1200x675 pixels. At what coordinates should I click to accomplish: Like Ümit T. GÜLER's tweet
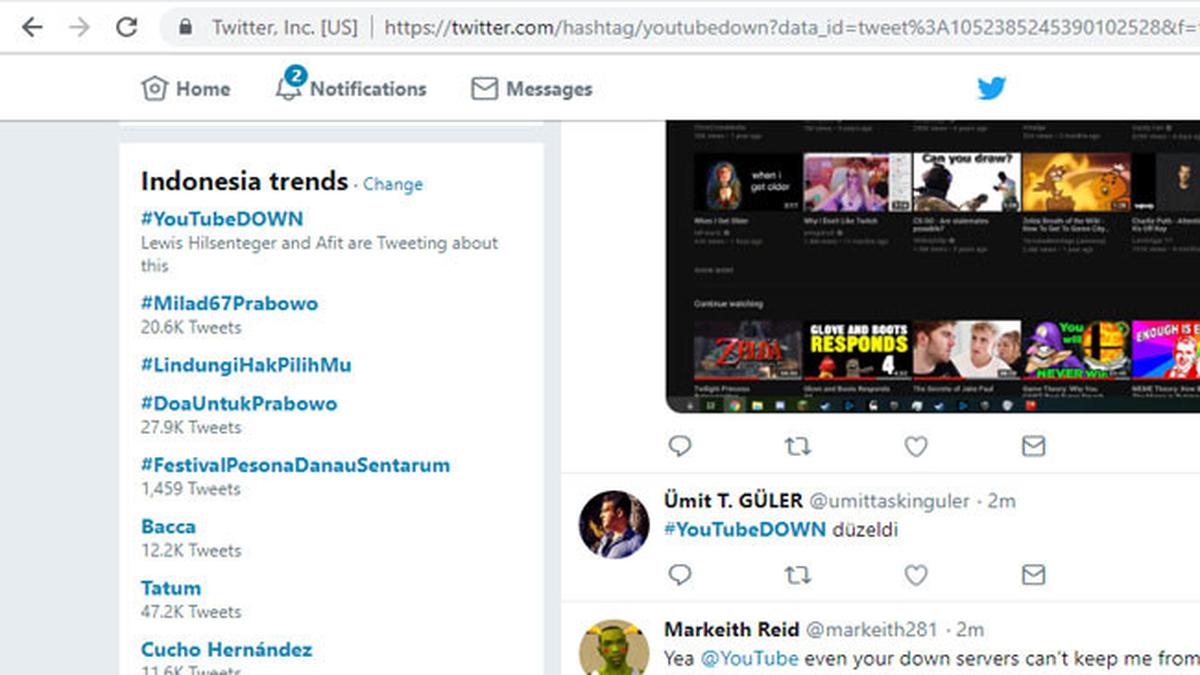(915, 576)
